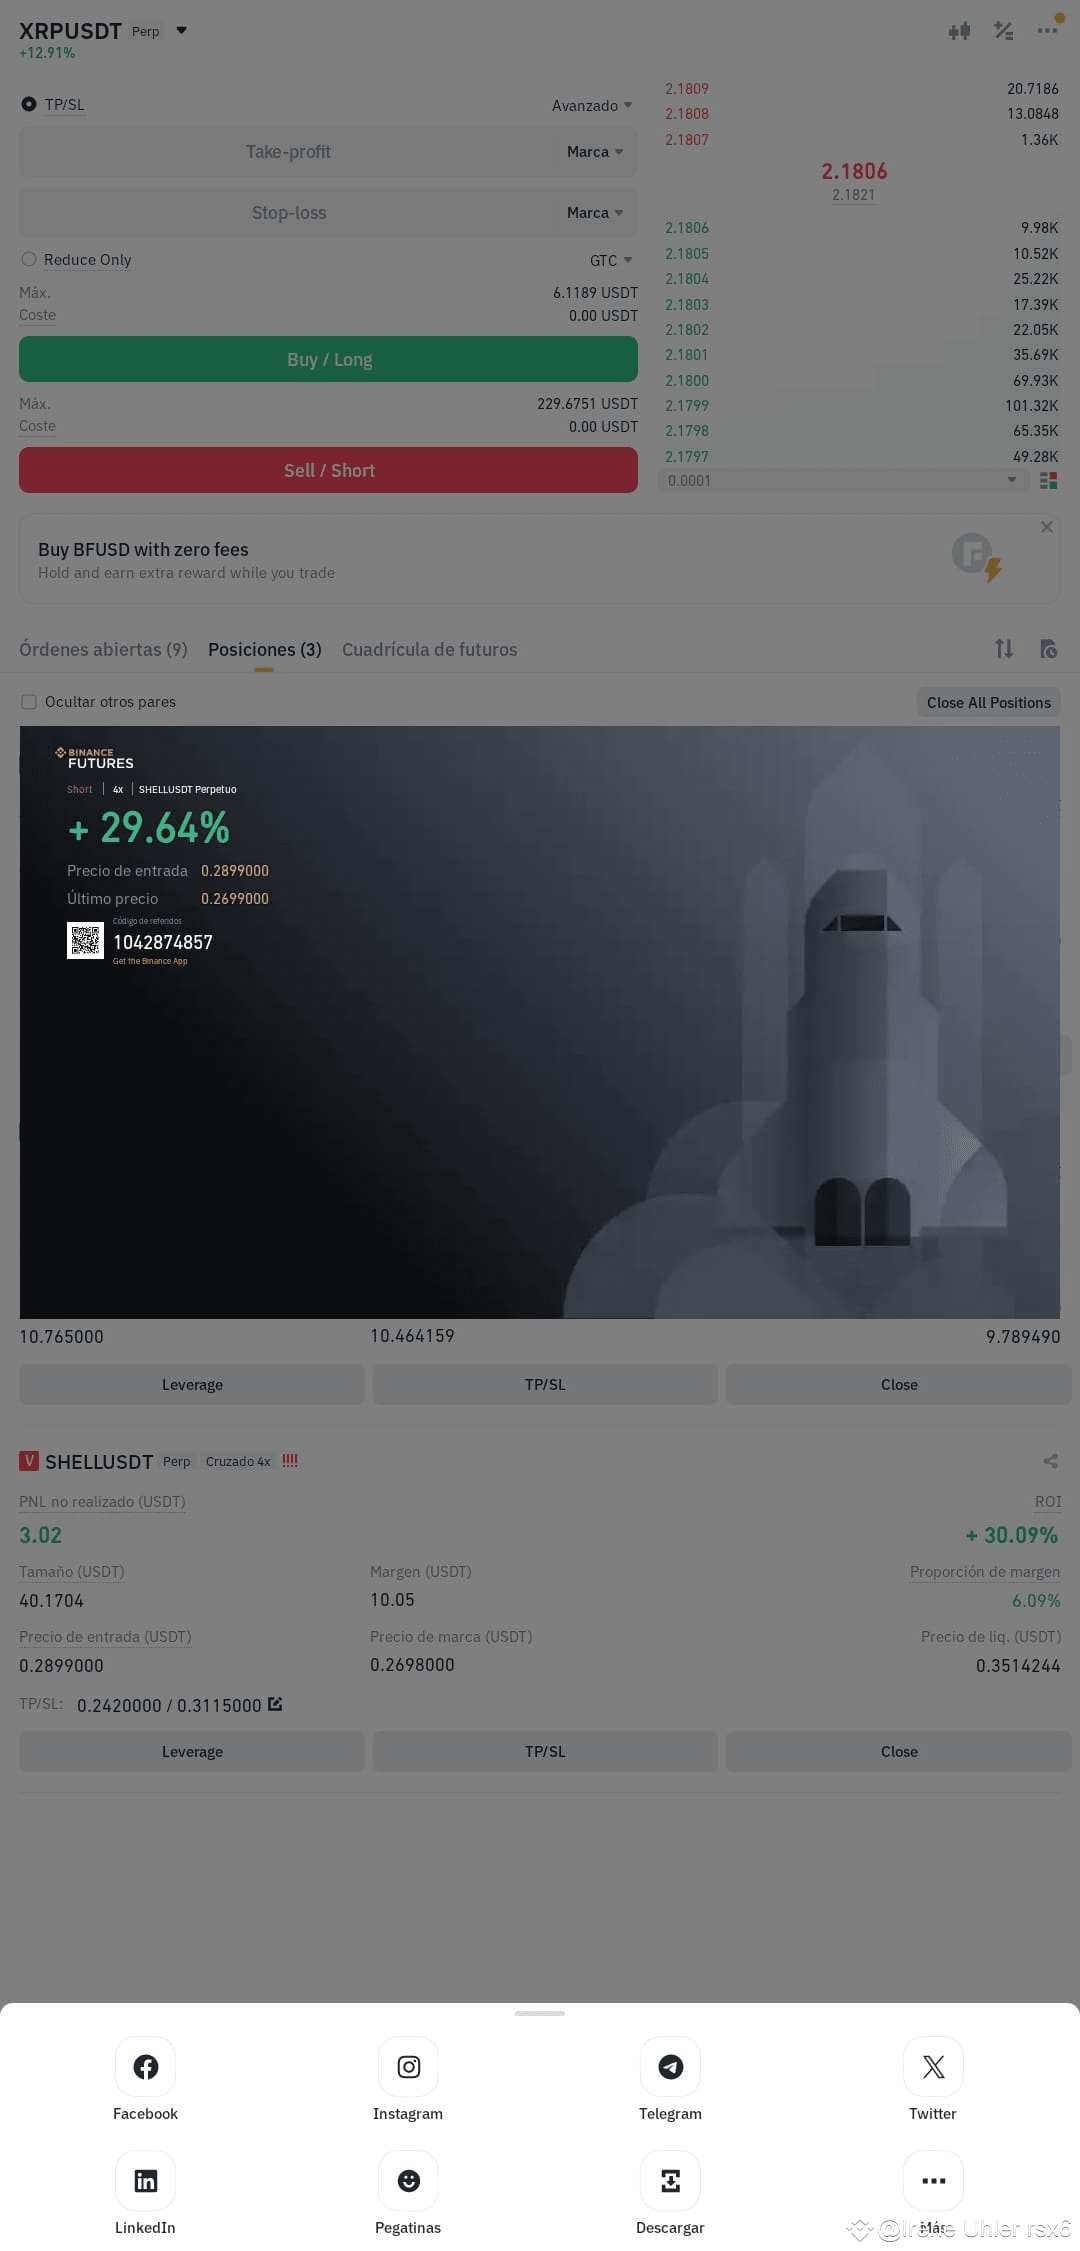Tap the BFUSD lightning coin icon
Screen dimensions: 1080x2251
pyautogui.click(x=977, y=557)
